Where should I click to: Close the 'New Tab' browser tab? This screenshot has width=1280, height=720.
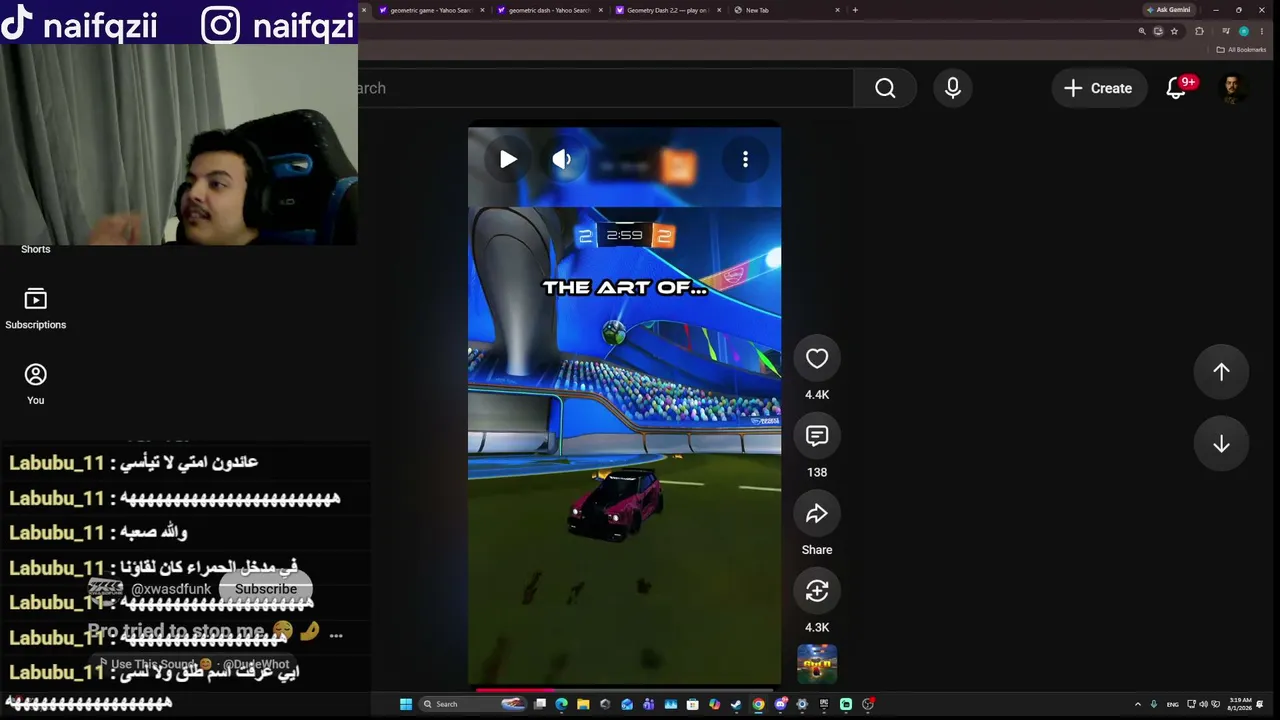838,10
